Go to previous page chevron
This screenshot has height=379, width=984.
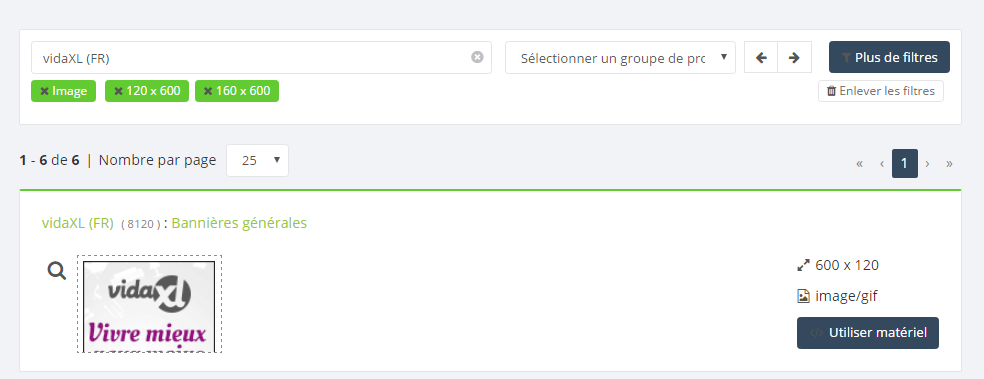tap(882, 164)
